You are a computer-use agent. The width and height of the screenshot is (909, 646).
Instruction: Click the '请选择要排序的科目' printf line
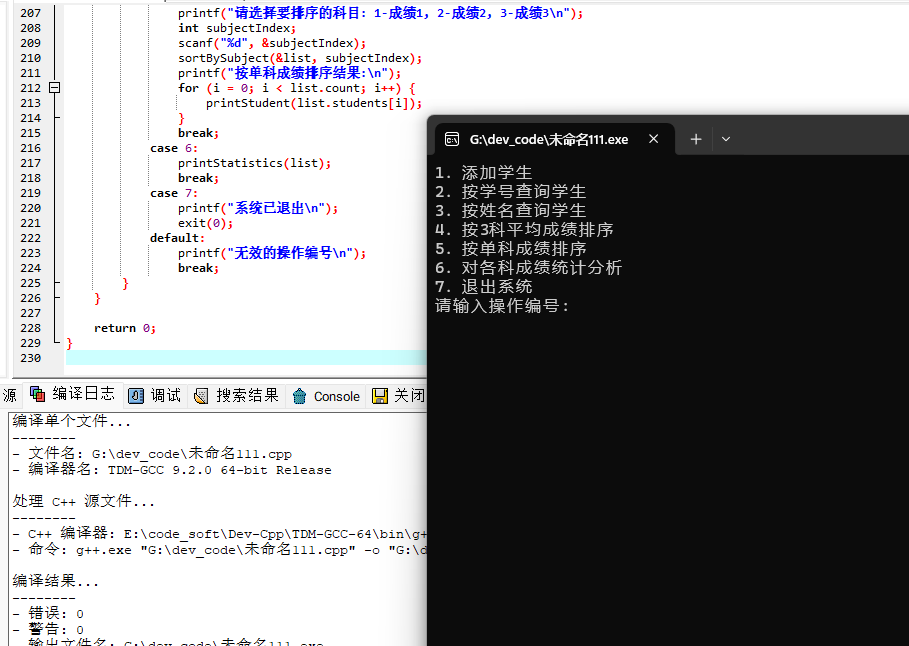click(380, 13)
